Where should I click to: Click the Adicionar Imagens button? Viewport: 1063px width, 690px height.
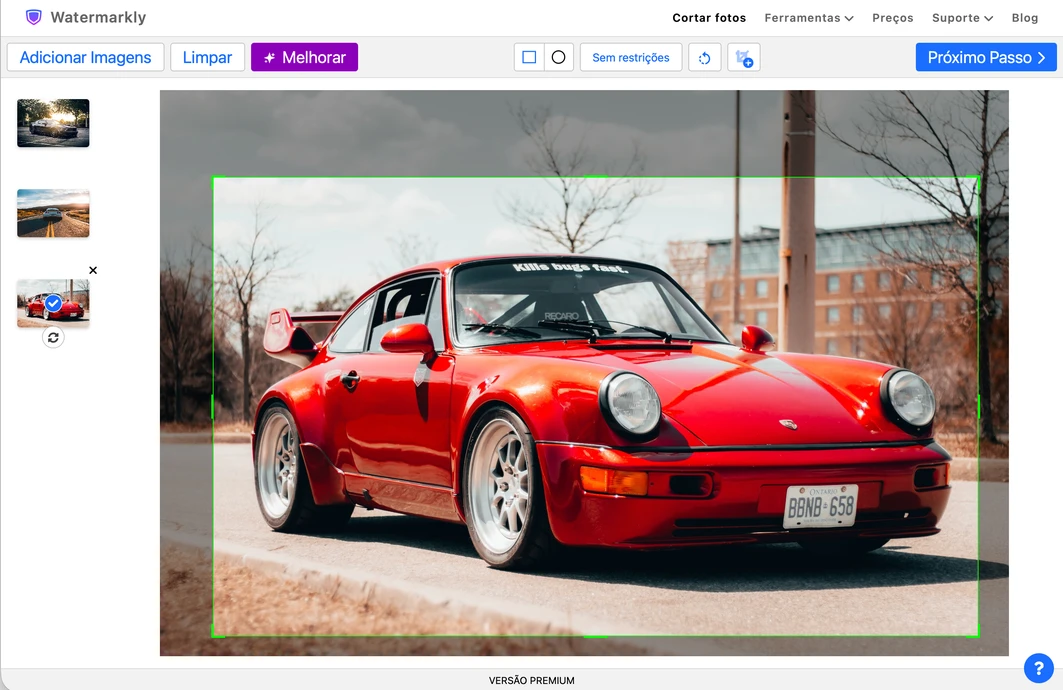pos(85,58)
